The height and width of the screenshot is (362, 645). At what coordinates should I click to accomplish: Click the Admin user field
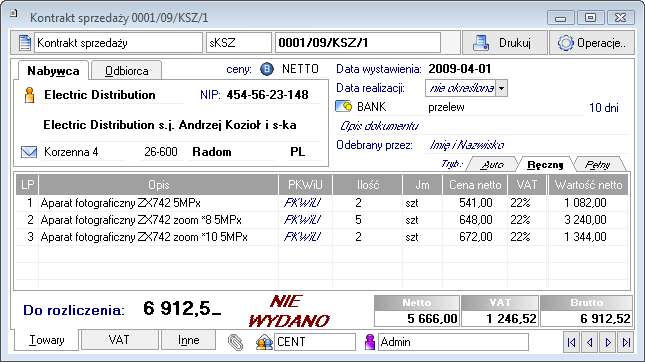click(x=453, y=342)
